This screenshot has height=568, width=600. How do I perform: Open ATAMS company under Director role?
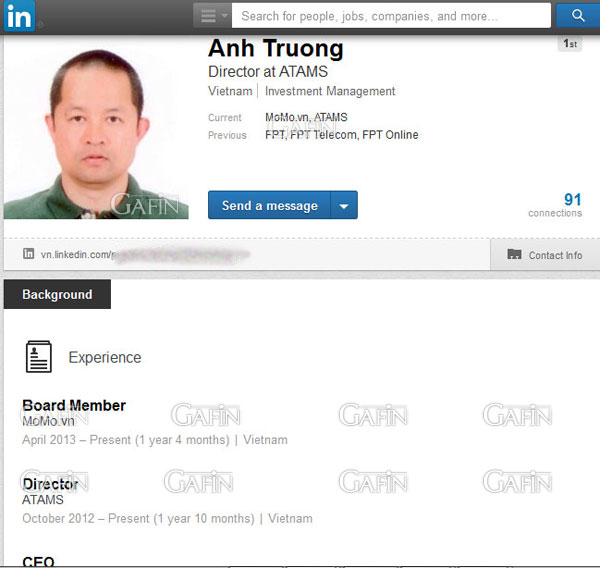43,500
